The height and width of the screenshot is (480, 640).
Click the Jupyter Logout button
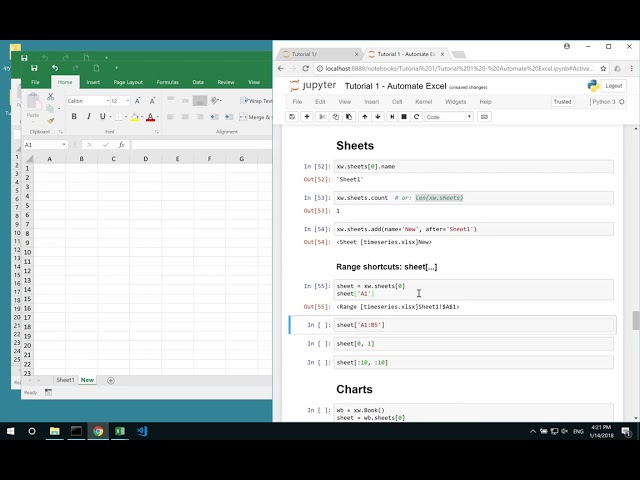(613, 86)
